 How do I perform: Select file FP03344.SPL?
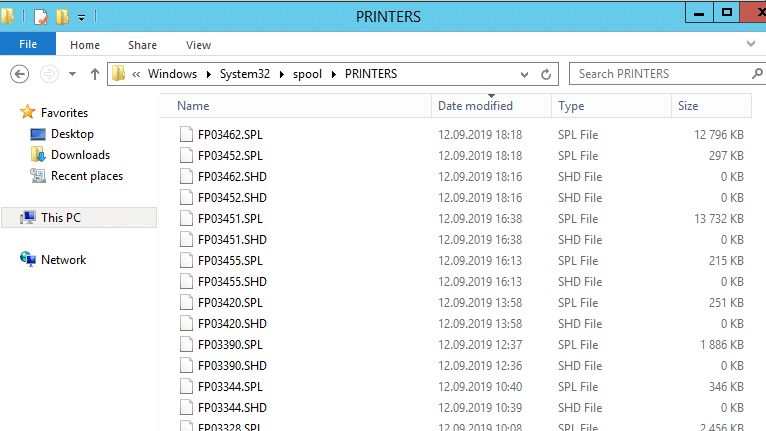coord(230,387)
